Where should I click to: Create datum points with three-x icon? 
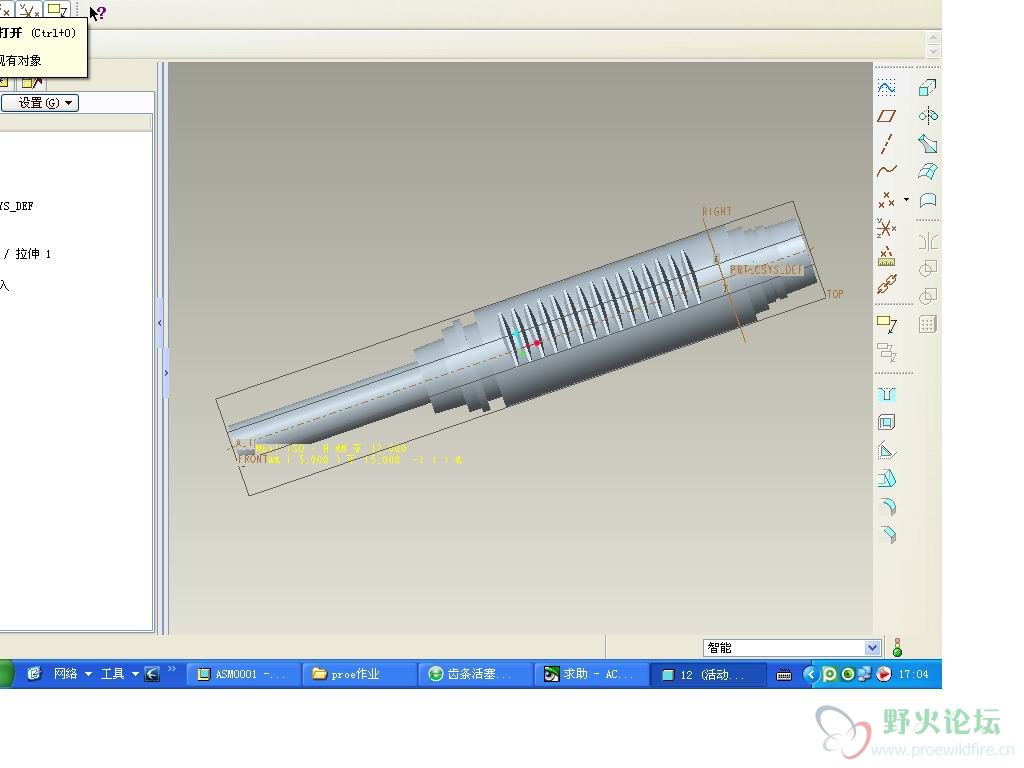tap(886, 200)
